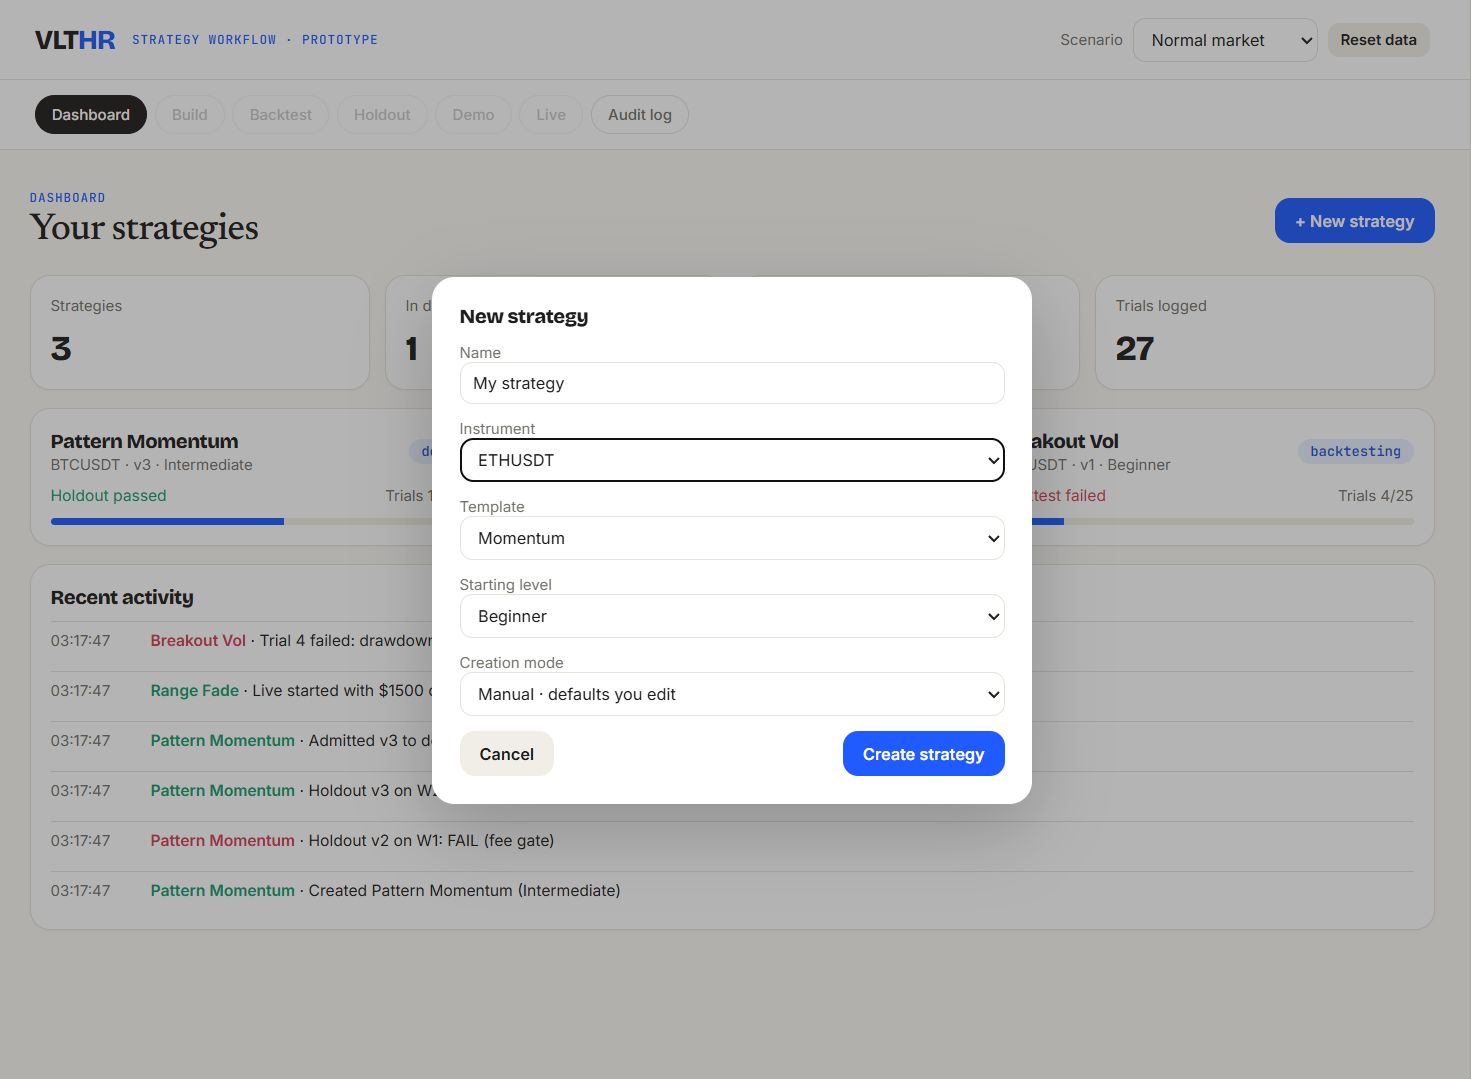
Task: Switch to the Dashboard tab
Action: click(91, 115)
